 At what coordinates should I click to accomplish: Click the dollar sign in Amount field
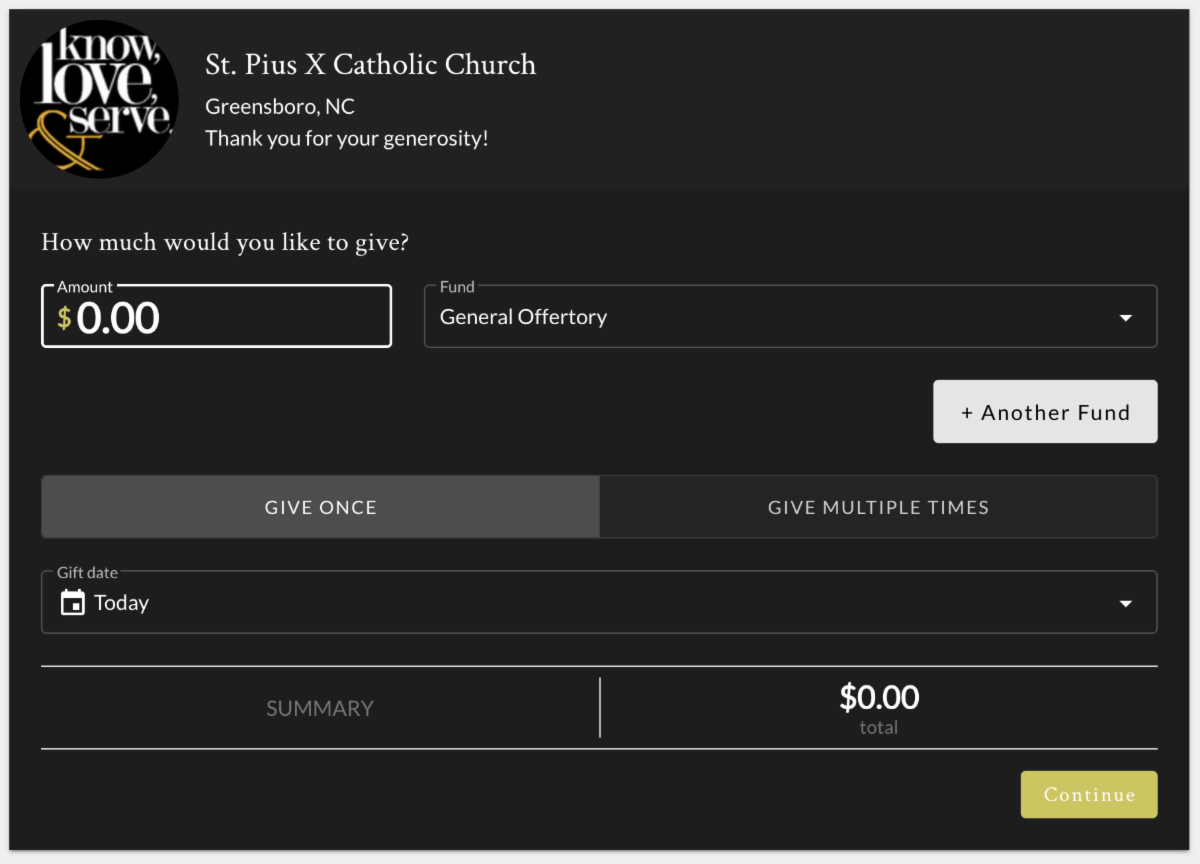[64, 318]
